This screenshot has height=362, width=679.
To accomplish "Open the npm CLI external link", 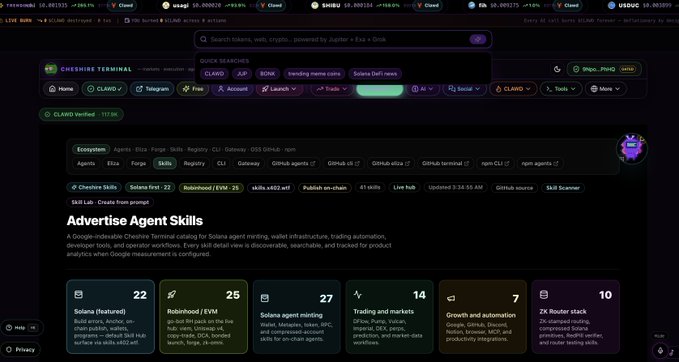I will [495, 164].
